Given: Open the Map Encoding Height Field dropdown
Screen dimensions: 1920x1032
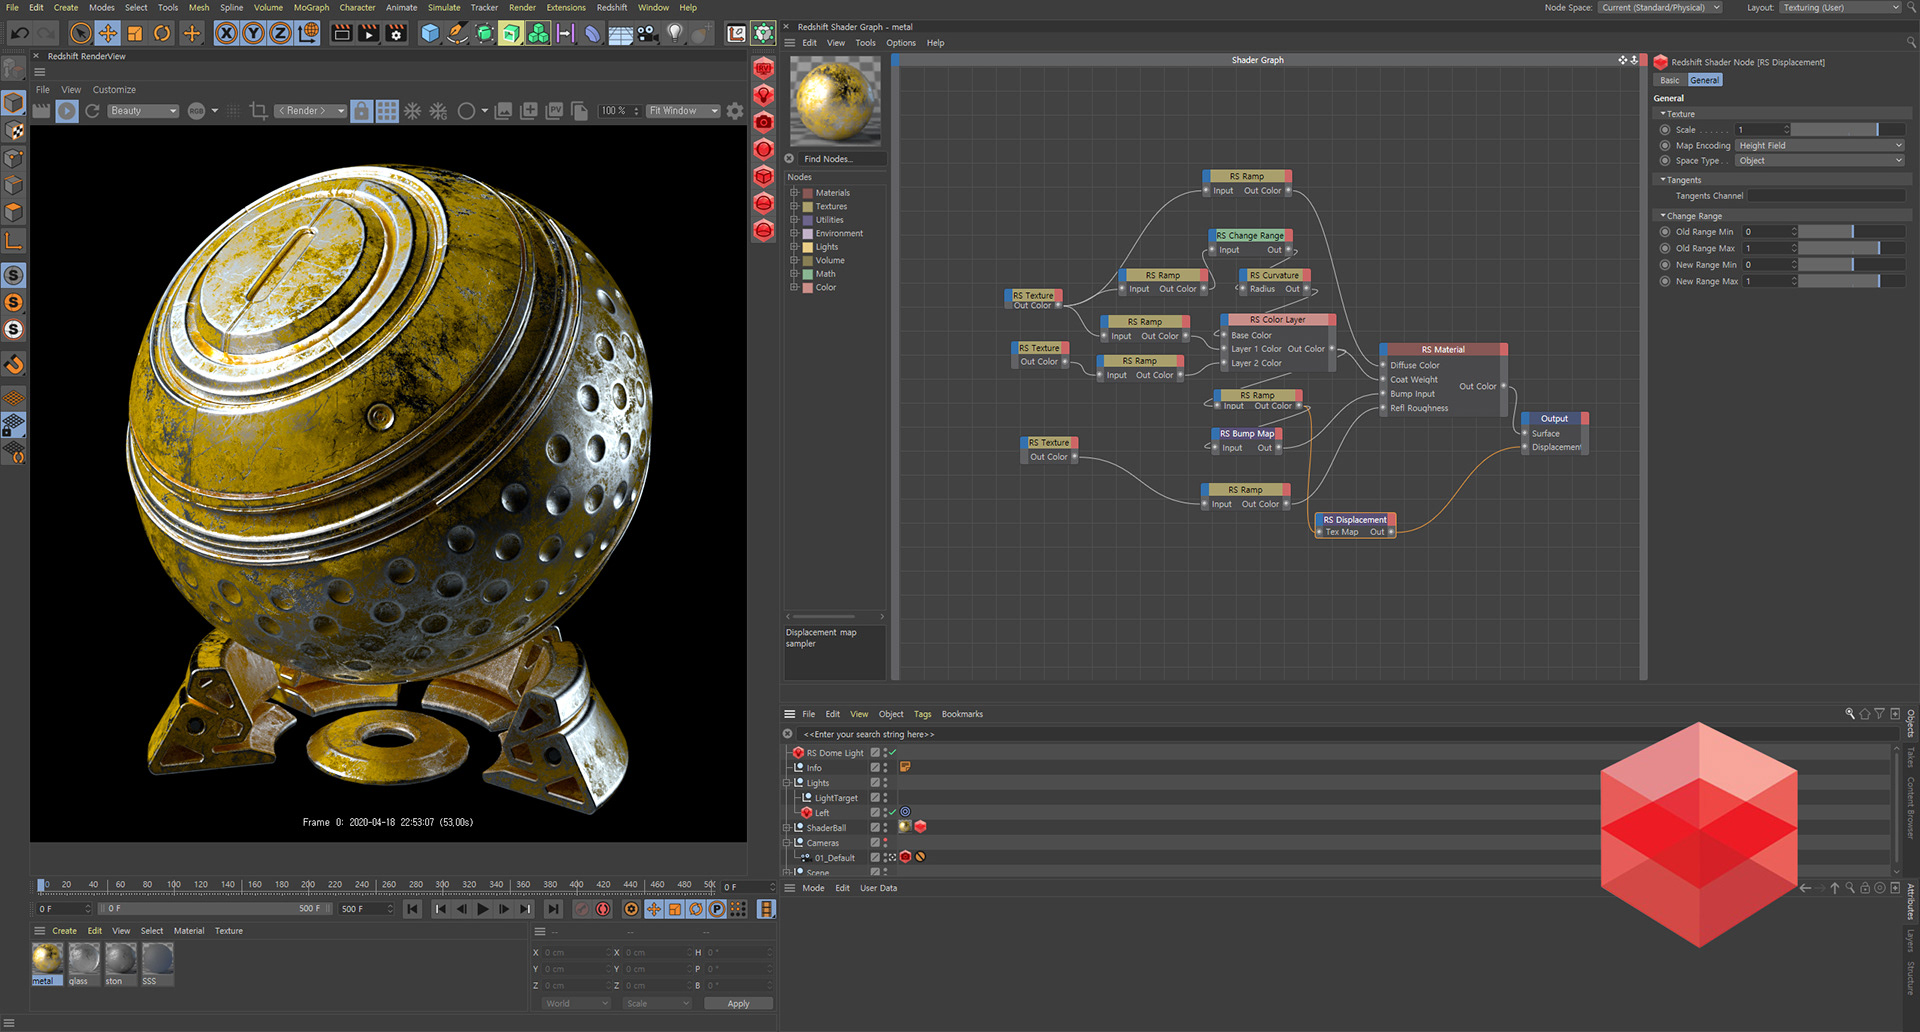Looking at the screenshot, I should coord(1819,146).
